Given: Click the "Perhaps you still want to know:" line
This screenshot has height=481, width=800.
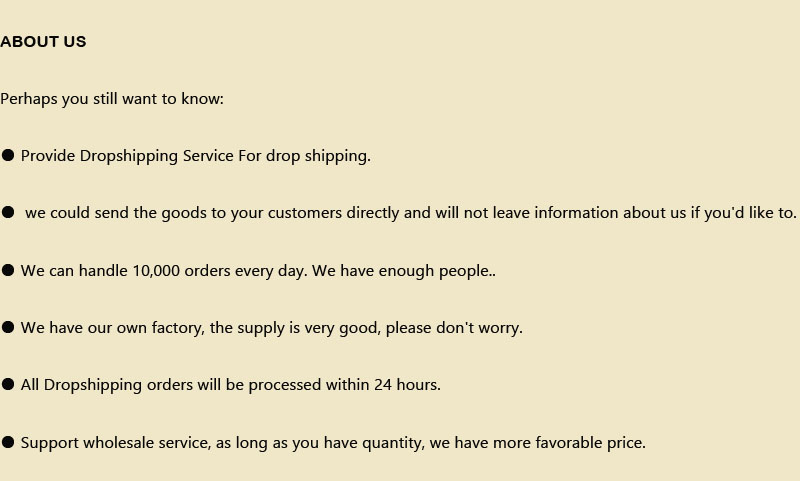Looking at the screenshot, I should [112, 99].
